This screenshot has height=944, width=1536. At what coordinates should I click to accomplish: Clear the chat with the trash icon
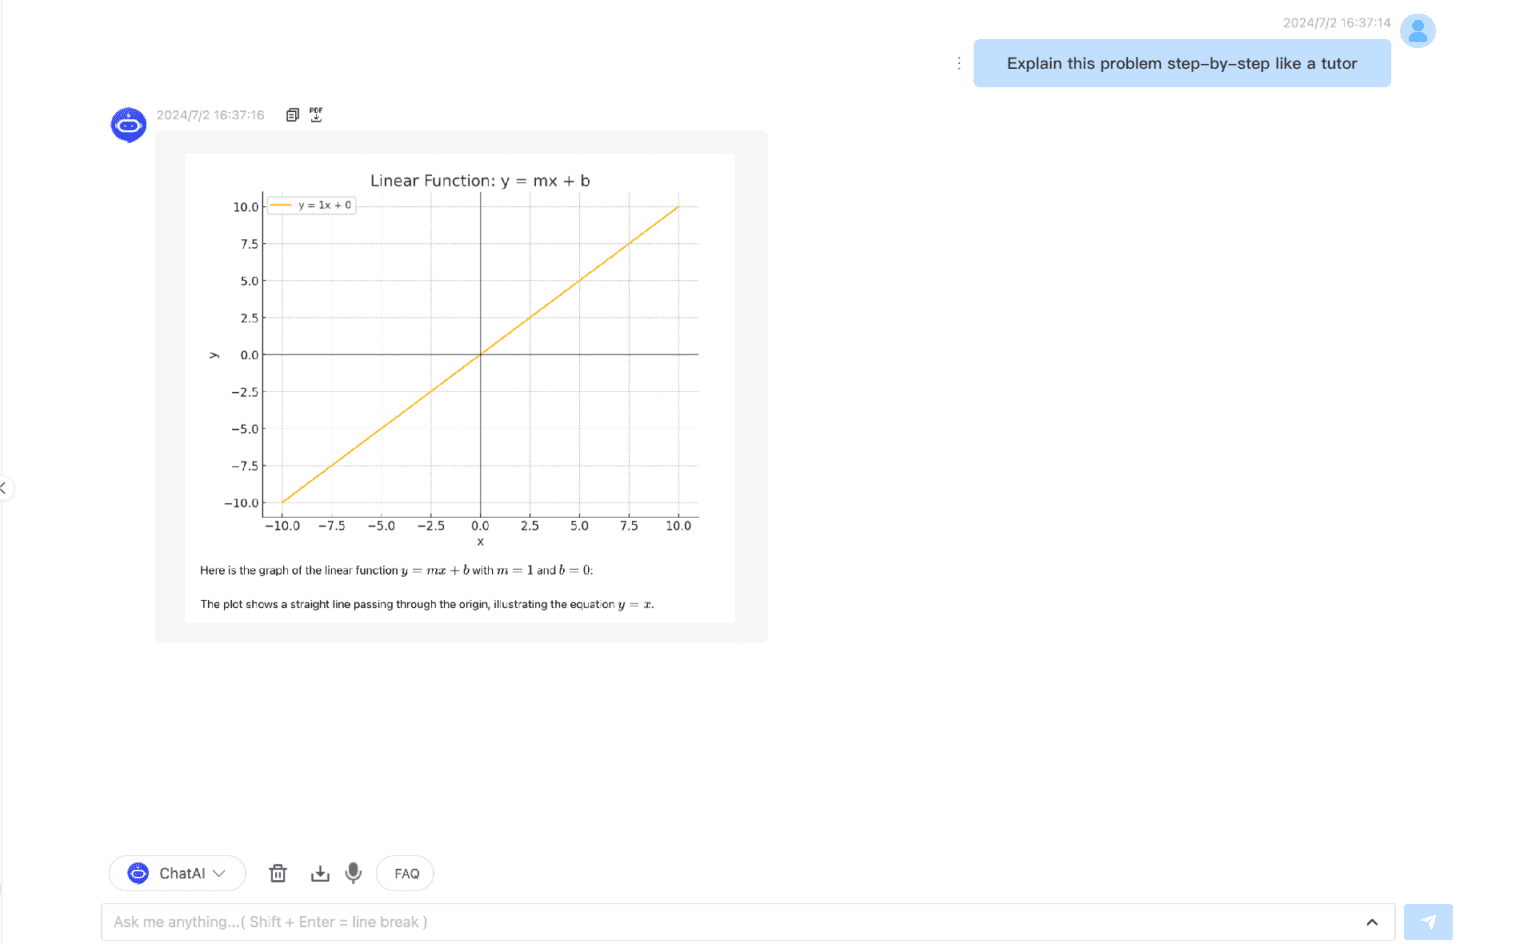tap(278, 873)
